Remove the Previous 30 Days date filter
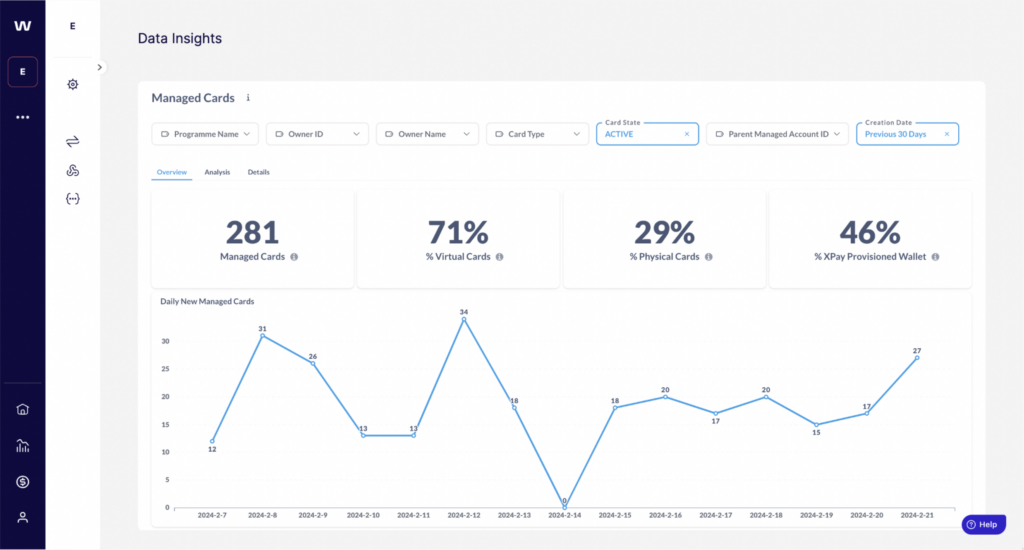The image size is (1024, 550). coord(946,134)
